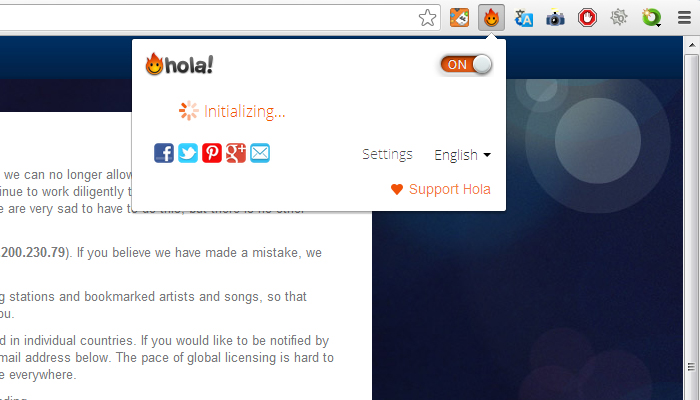Click the orange map extension icon
The image size is (700, 400).
pyautogui.click(x=459, y=18)
